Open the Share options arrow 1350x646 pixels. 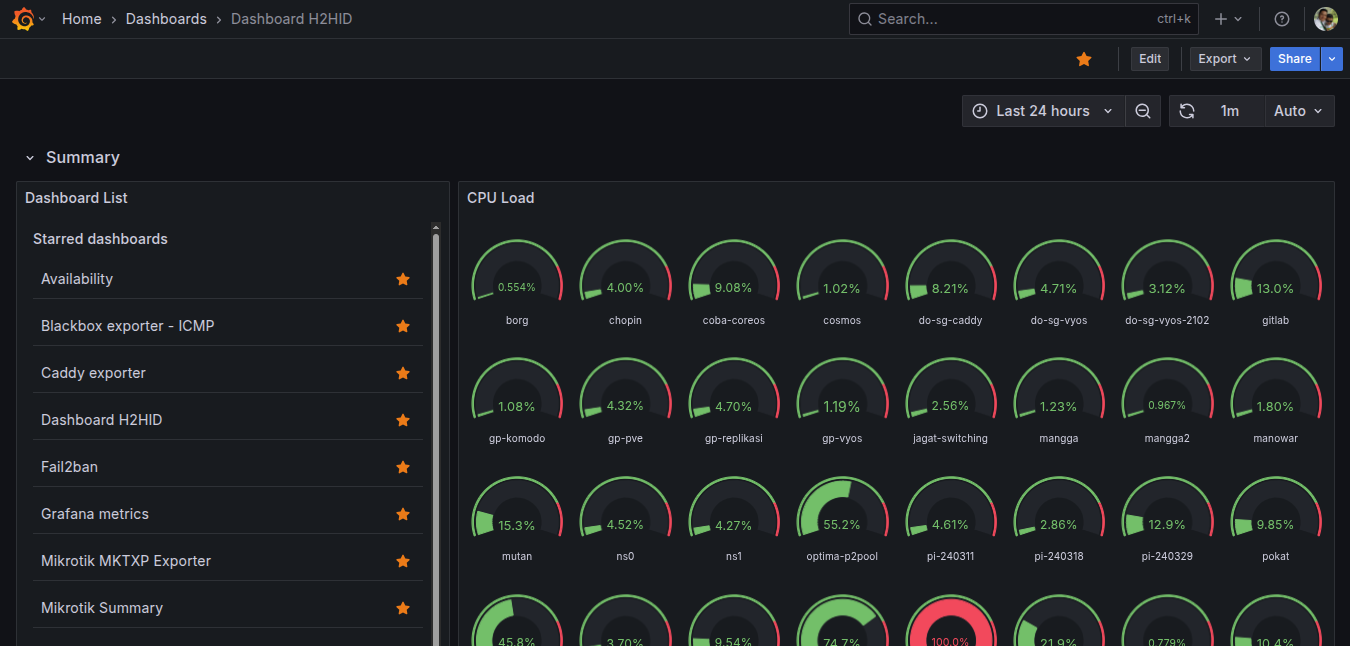(1331, 59)
